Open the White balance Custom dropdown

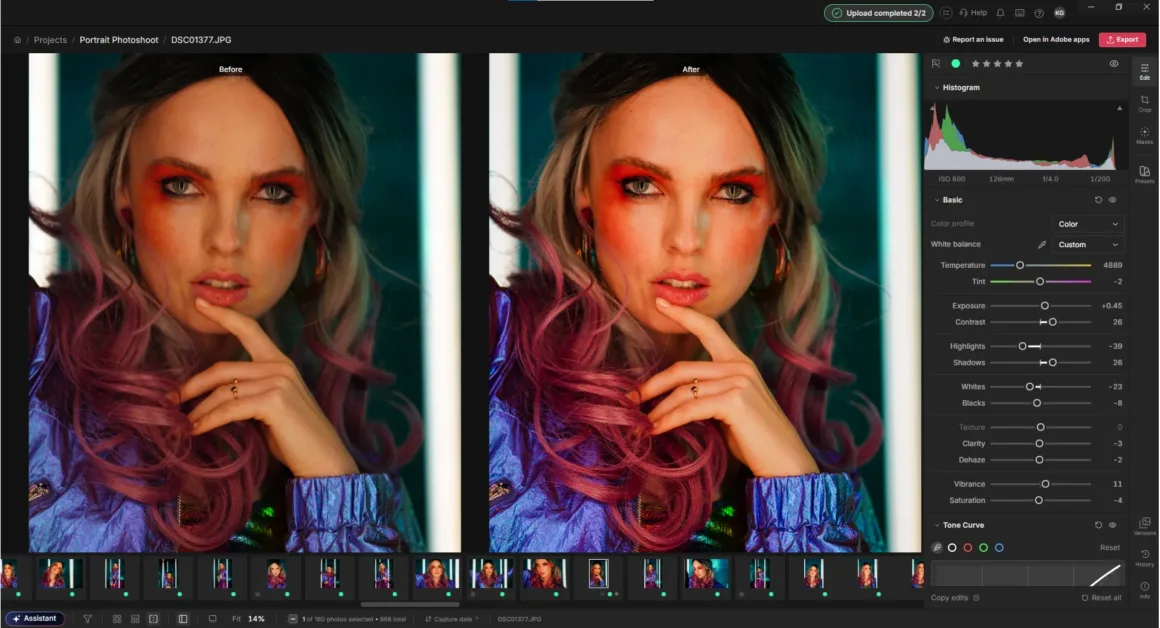1088,245
